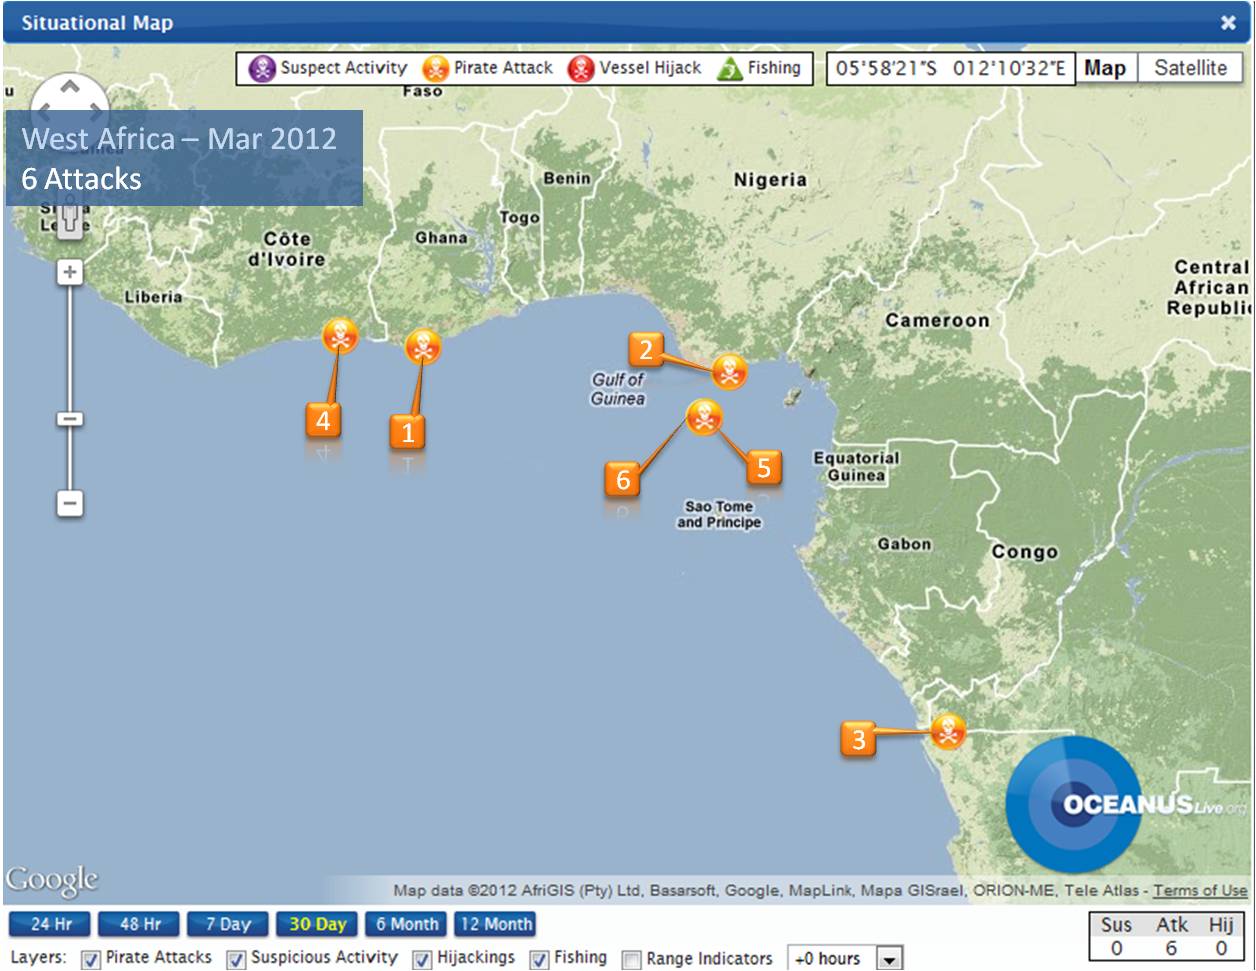Image resolution: width=1256 pixels, height=971 pixels.
Task: Click pirate attack marker near Congo coast
Action: [947, 731]
